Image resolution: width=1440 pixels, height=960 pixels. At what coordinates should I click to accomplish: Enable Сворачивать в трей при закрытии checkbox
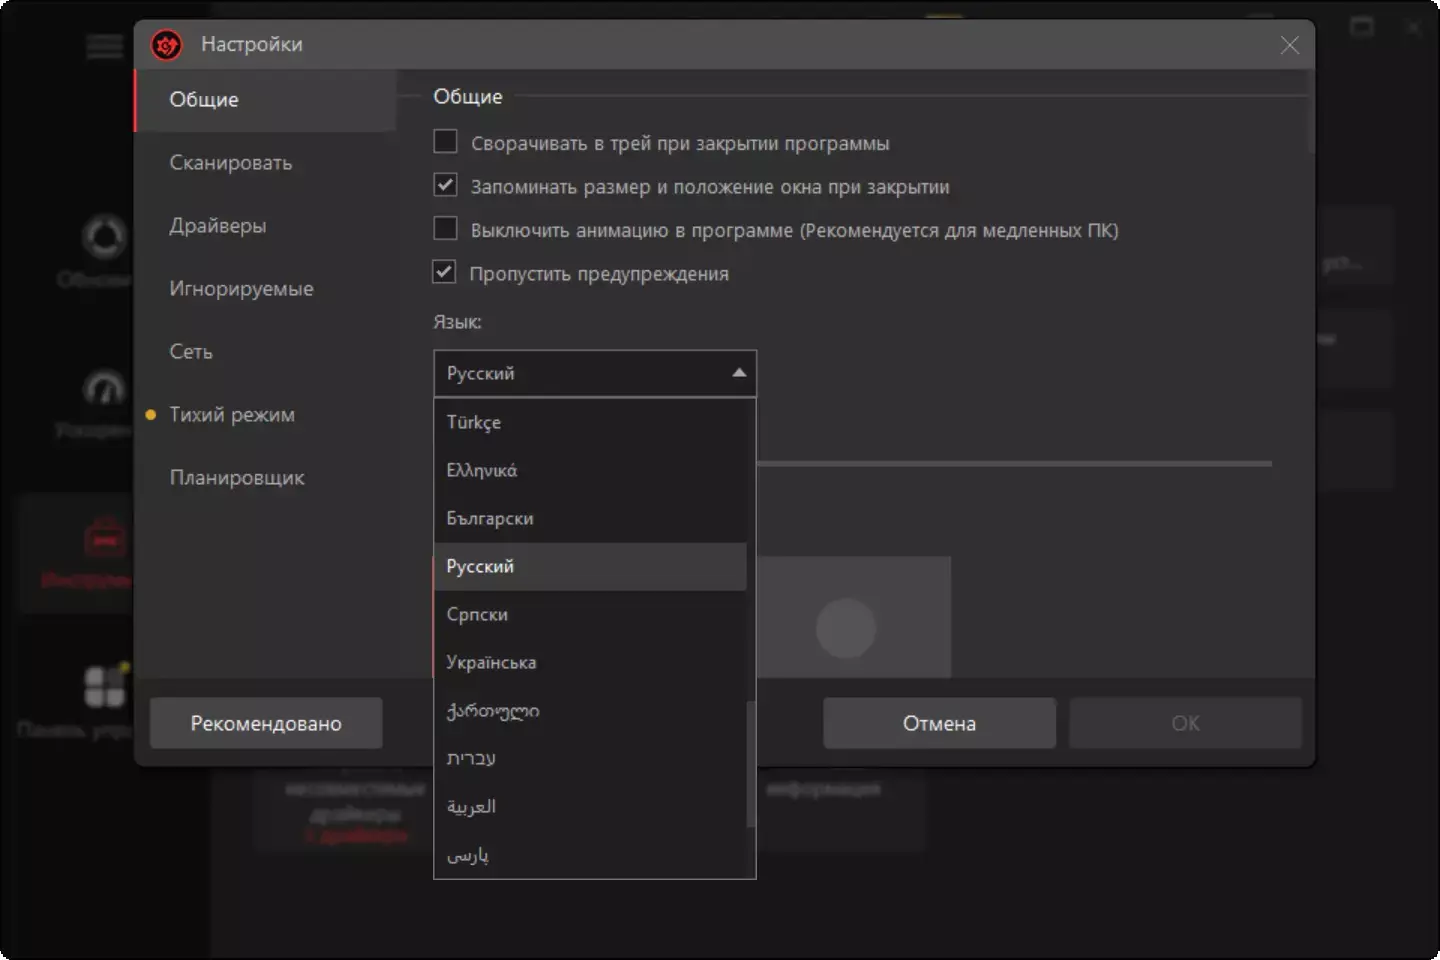pyautogui.click(x=445, y=142)
